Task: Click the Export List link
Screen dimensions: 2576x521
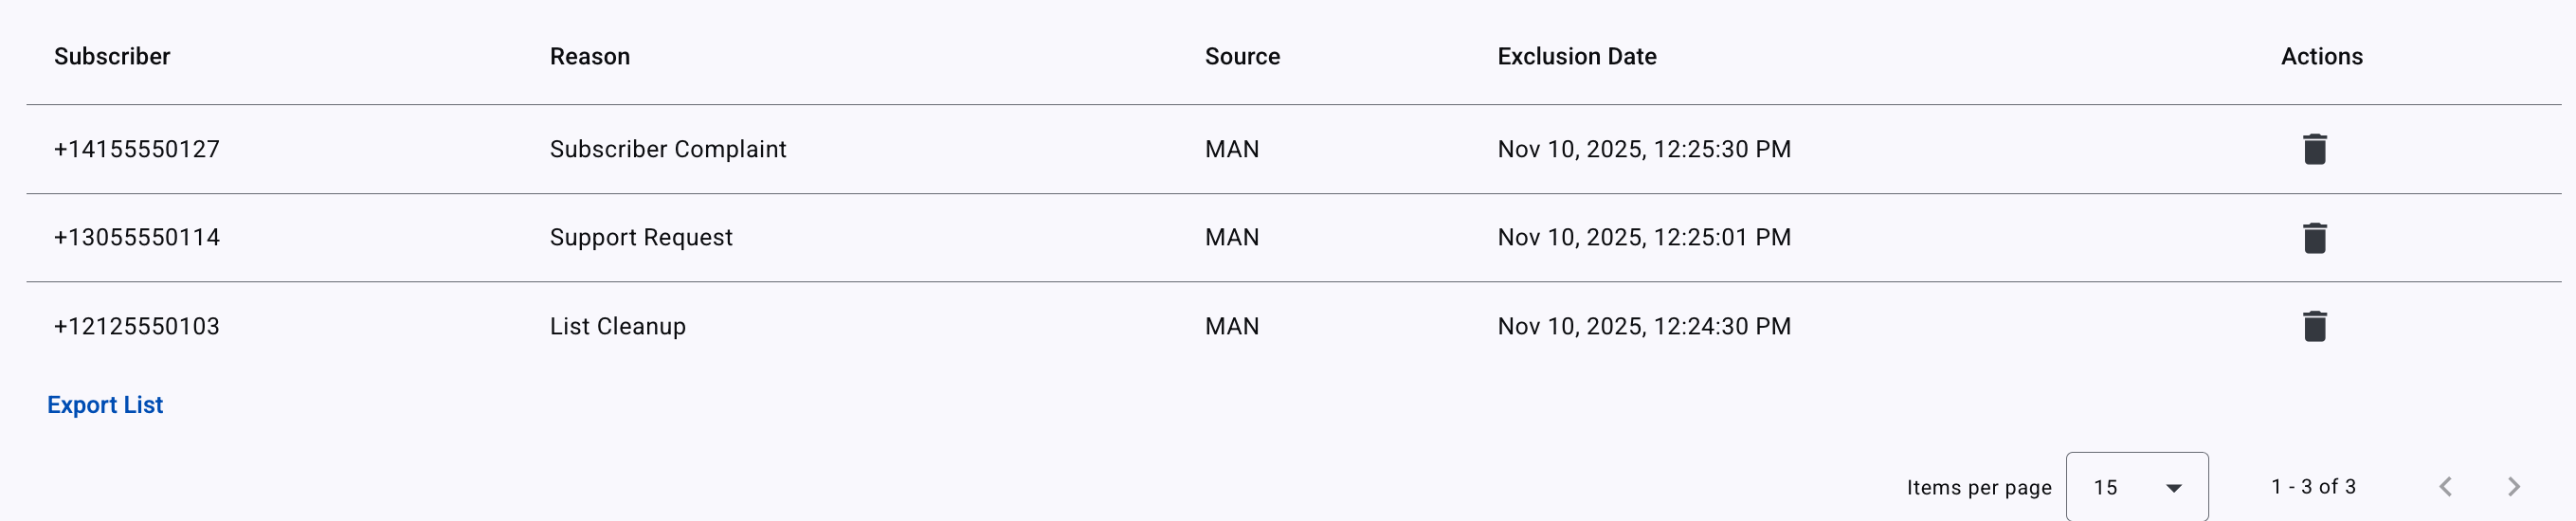Action: tap(105, 405)
